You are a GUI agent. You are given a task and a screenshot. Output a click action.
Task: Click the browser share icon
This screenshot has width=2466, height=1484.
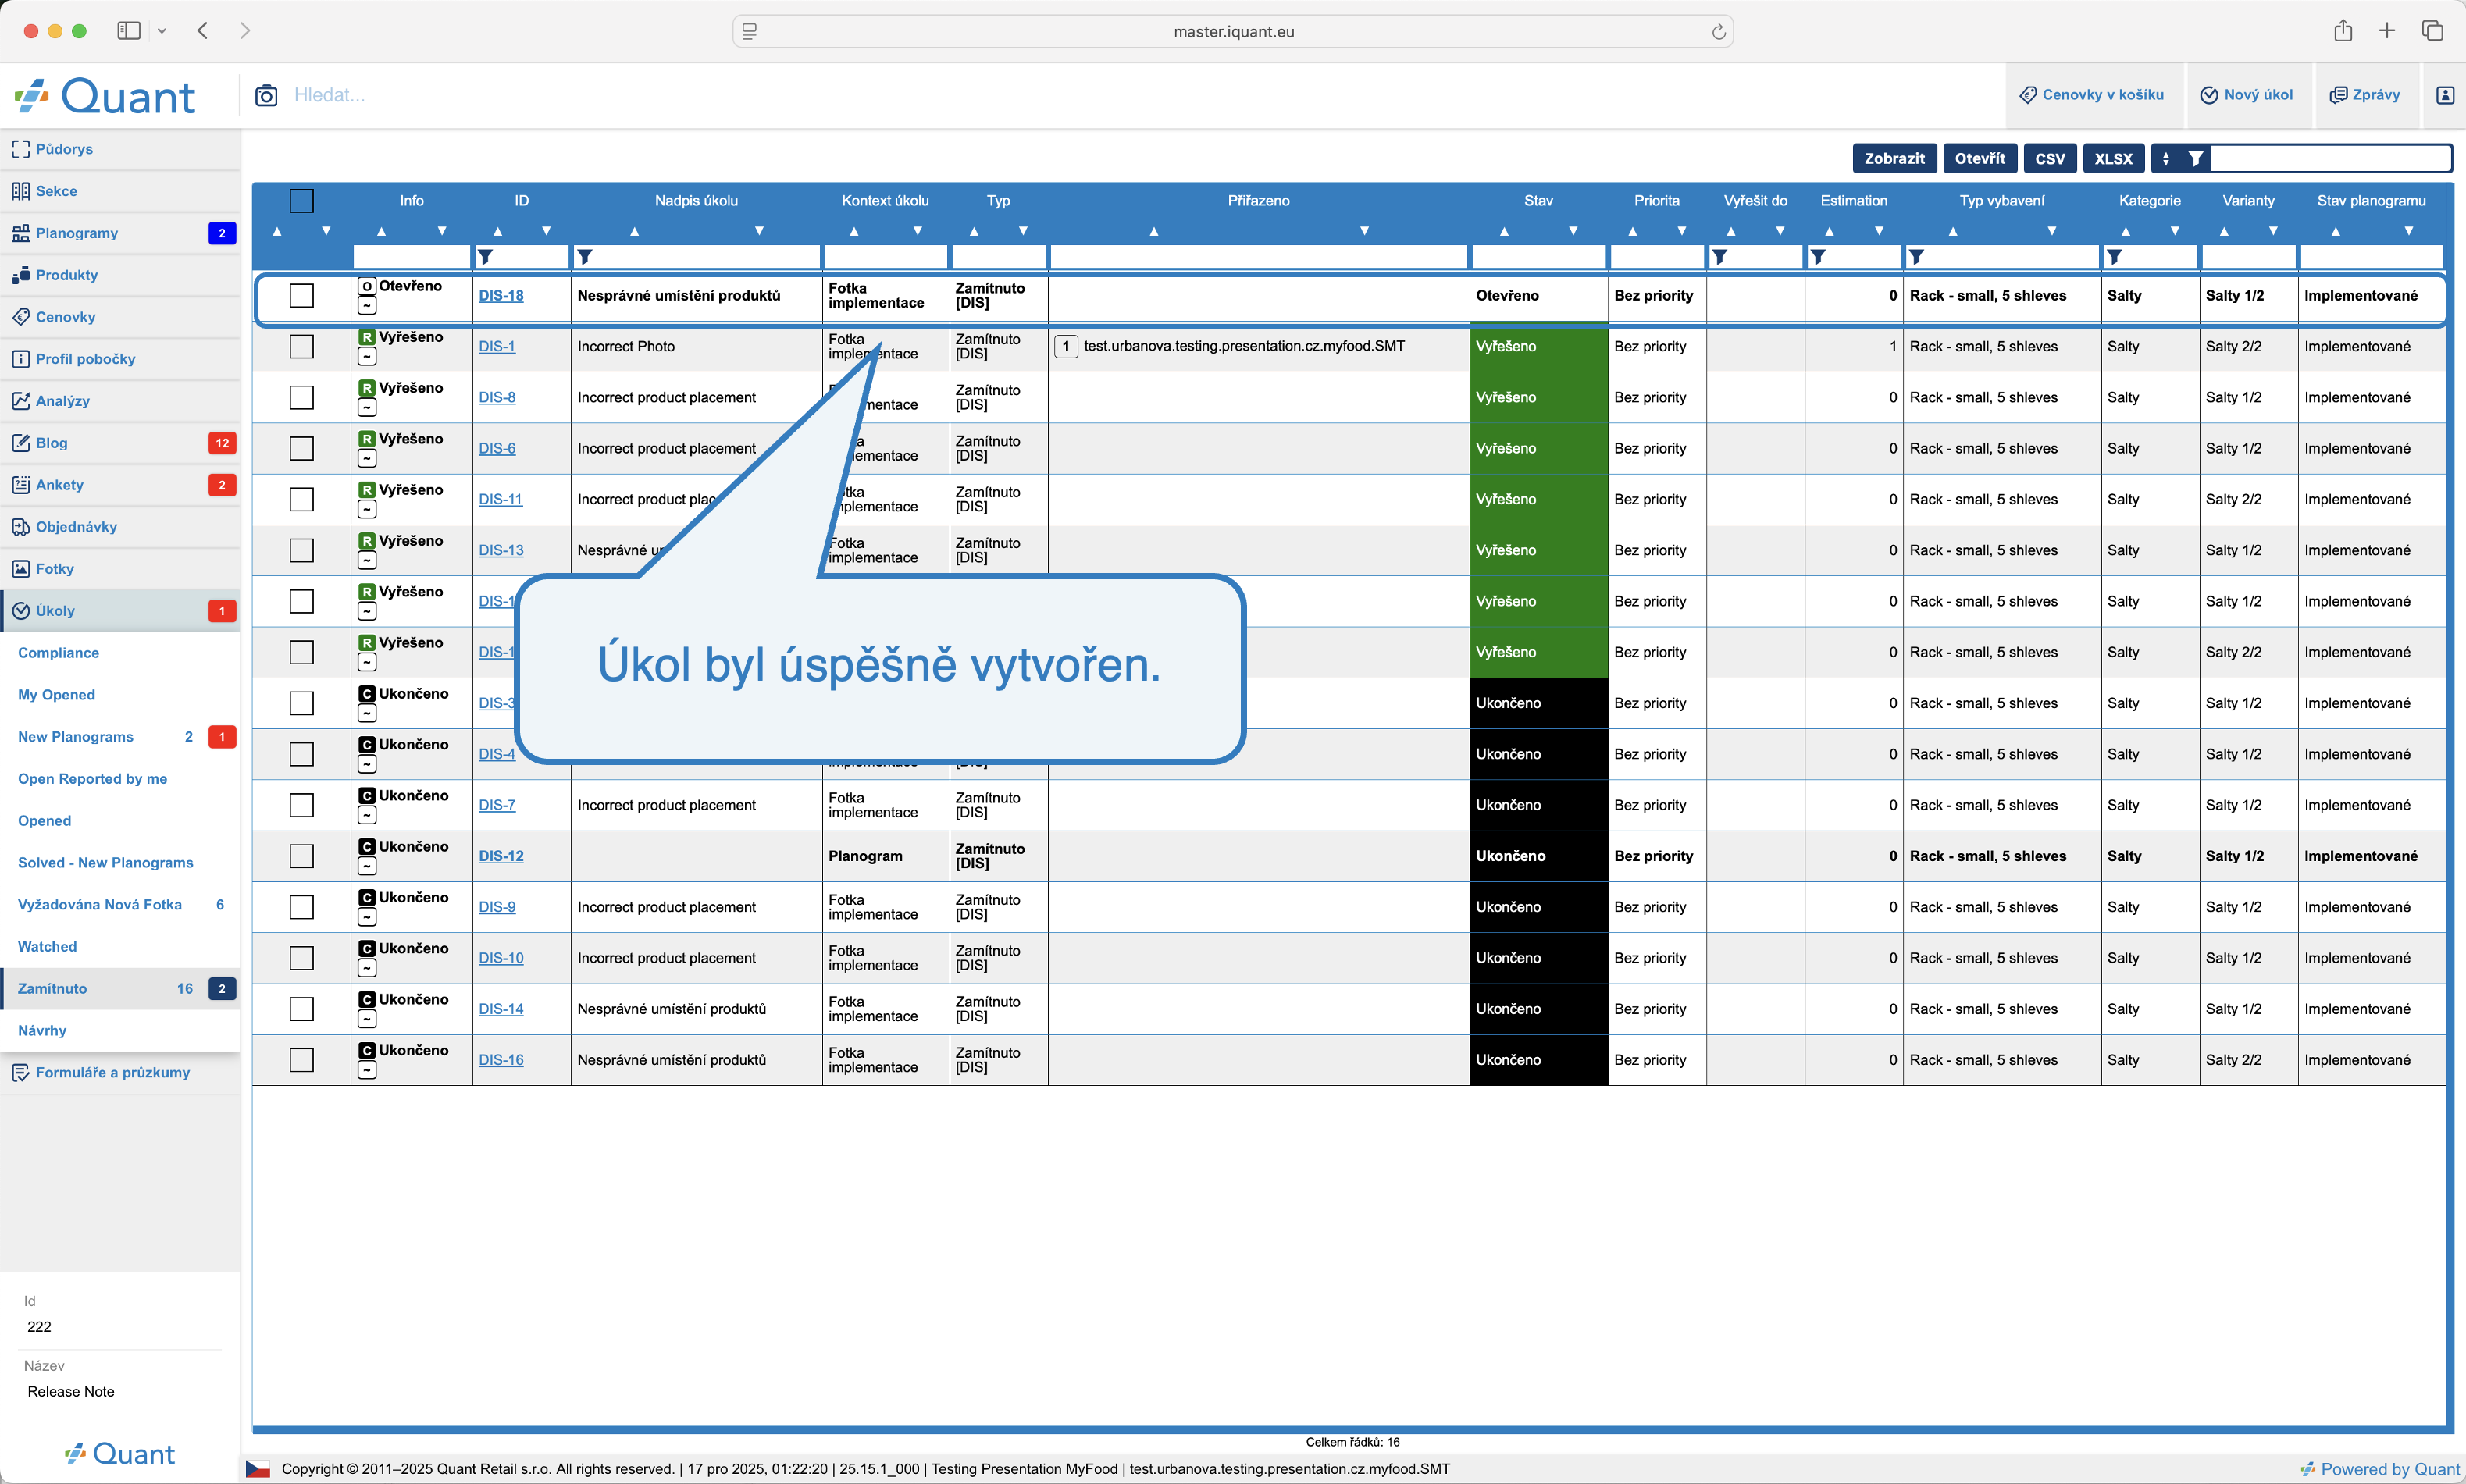(2343, 31)
